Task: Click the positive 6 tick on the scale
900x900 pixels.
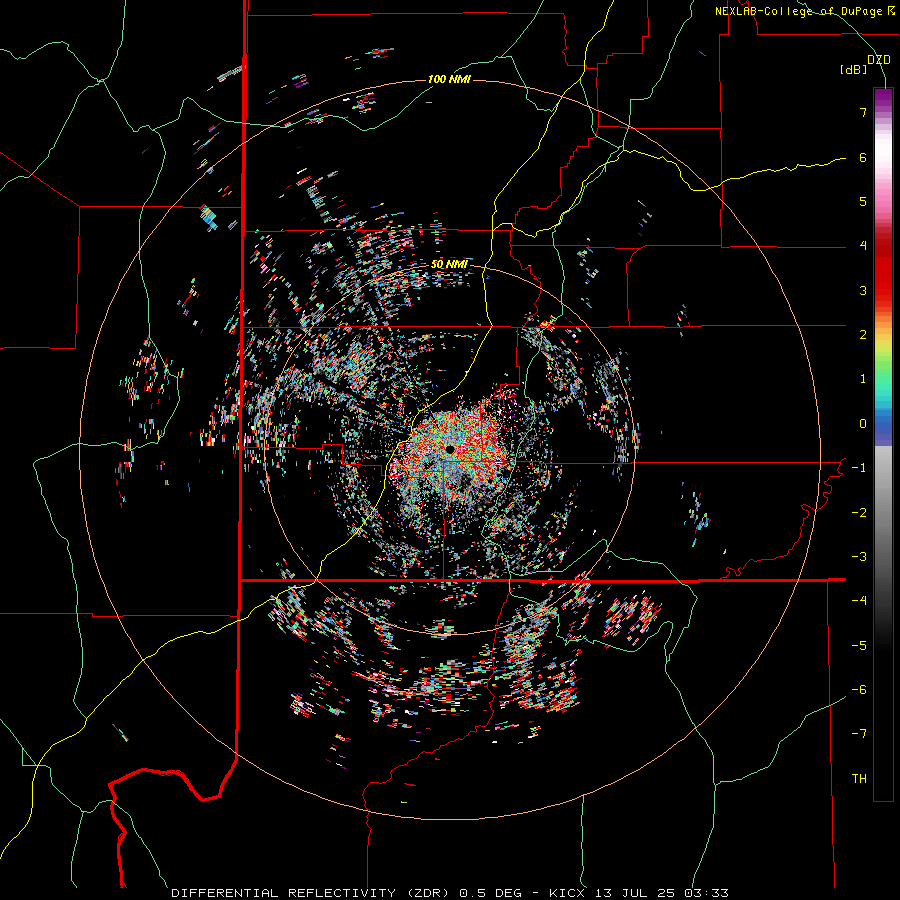Action: click(863, 157)
